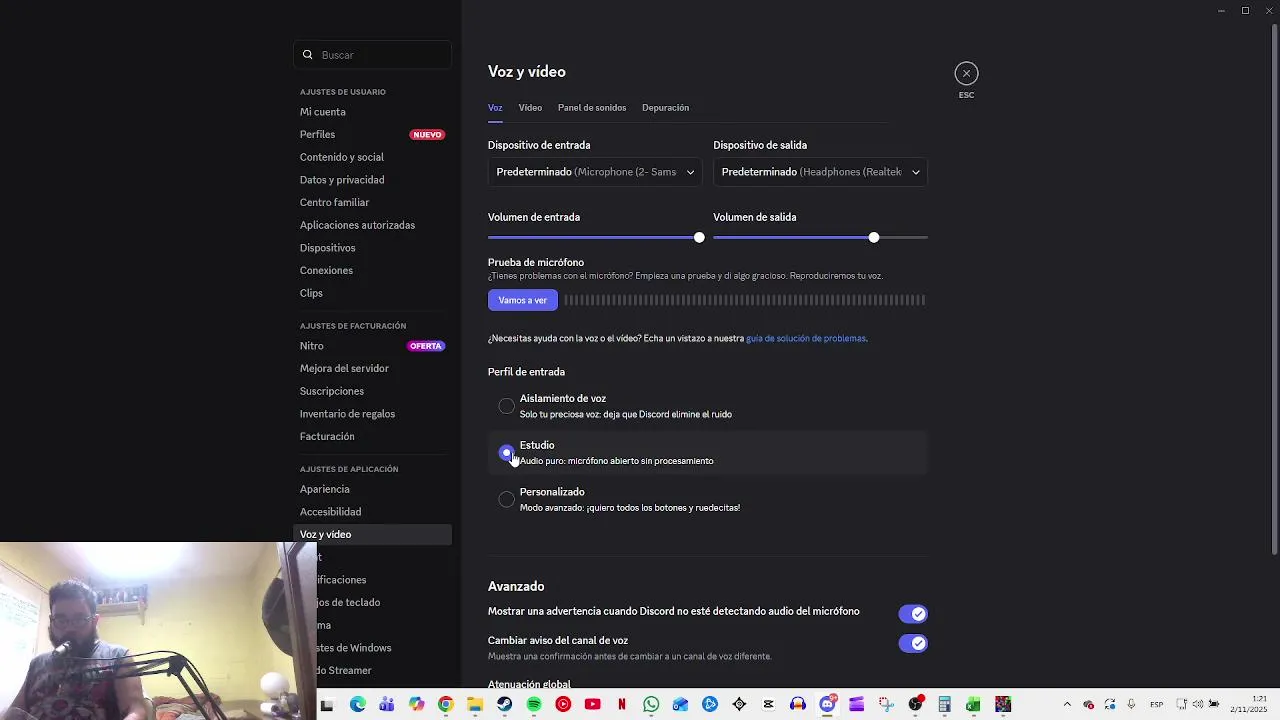1280x720 pixels.
Task: Click the microphone tray icon
Action: tap(1131, 705)
